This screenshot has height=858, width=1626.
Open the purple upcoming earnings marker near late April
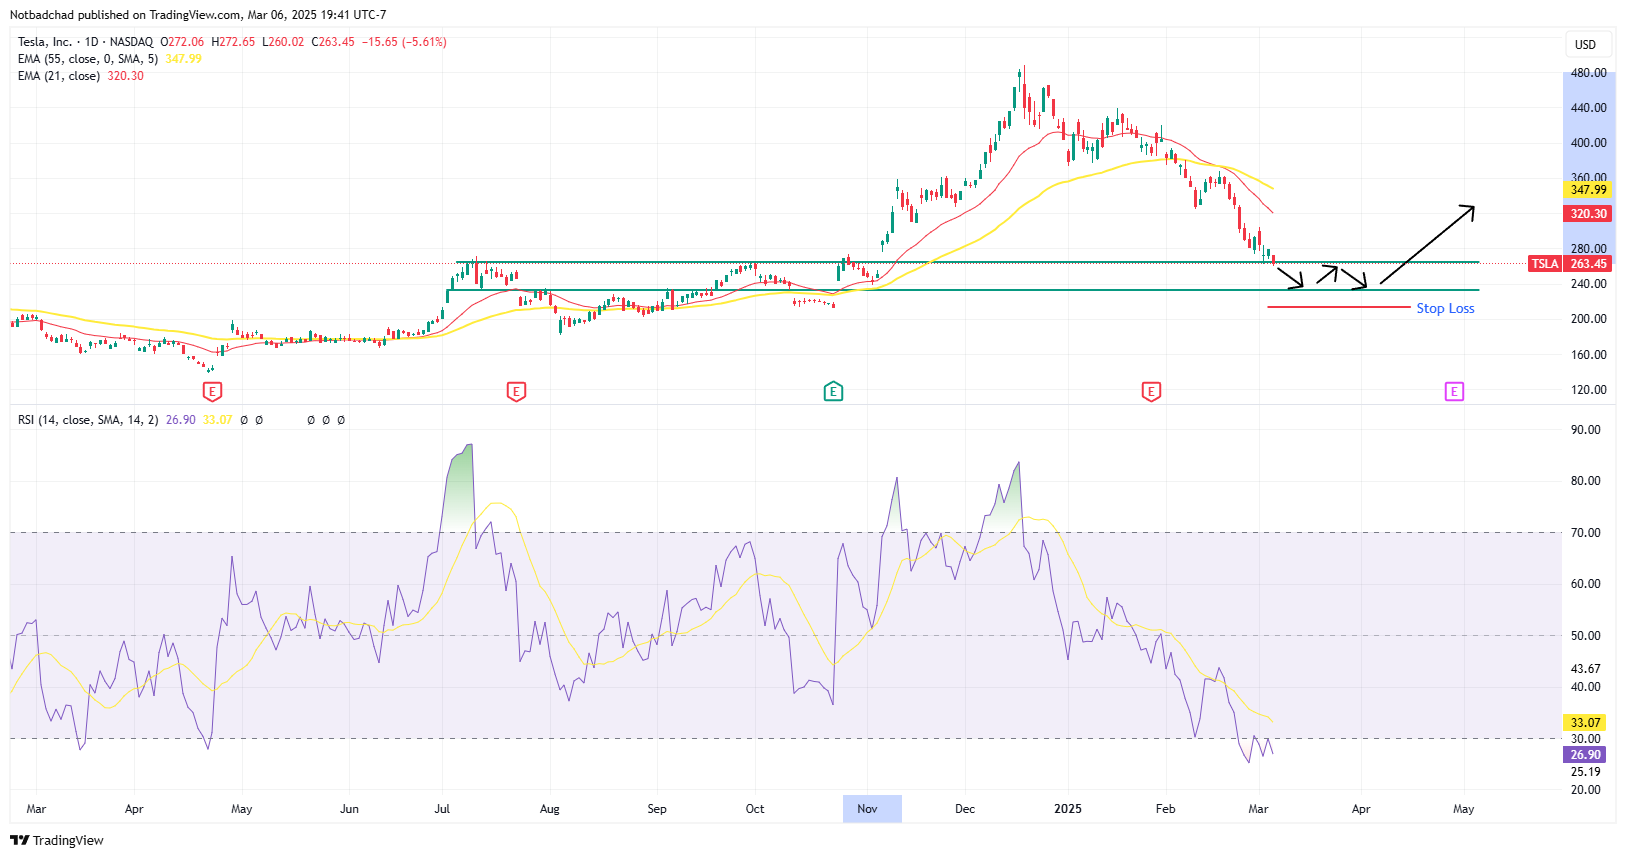point(1454,391)
